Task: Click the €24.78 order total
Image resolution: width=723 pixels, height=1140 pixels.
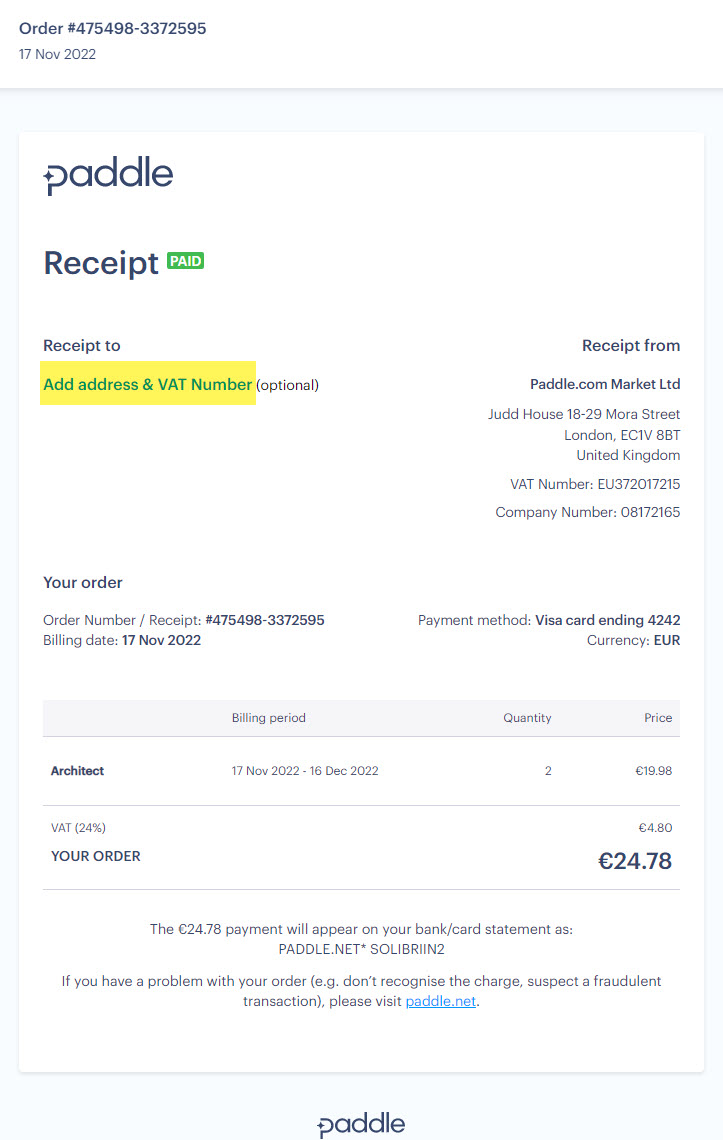Action: pos(635,860)
